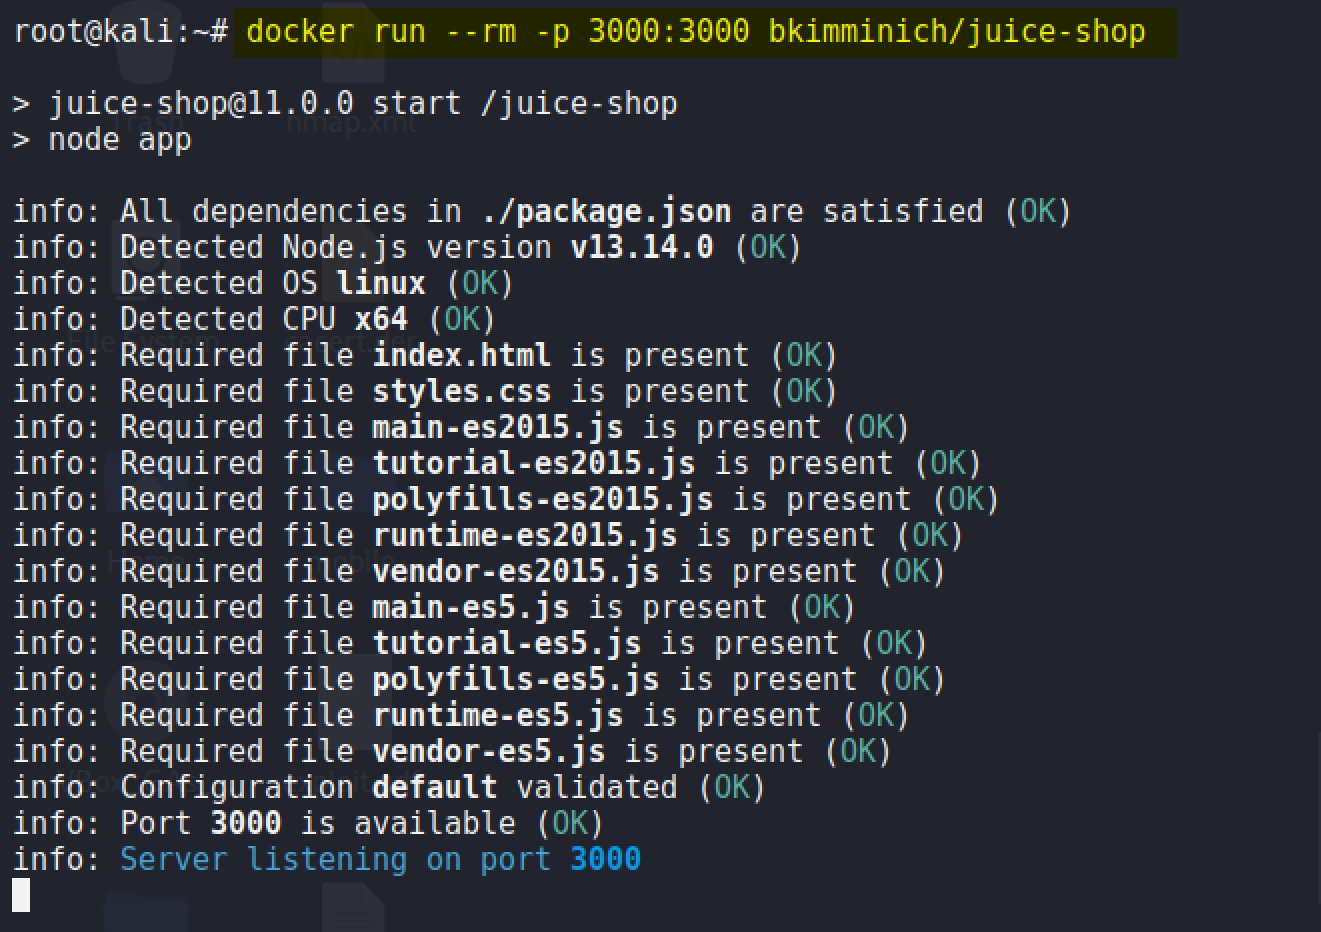Click the highlighted docker run command text
Image resolution: width=1321 pixels, height=932 pixels.
click(696, 31)
